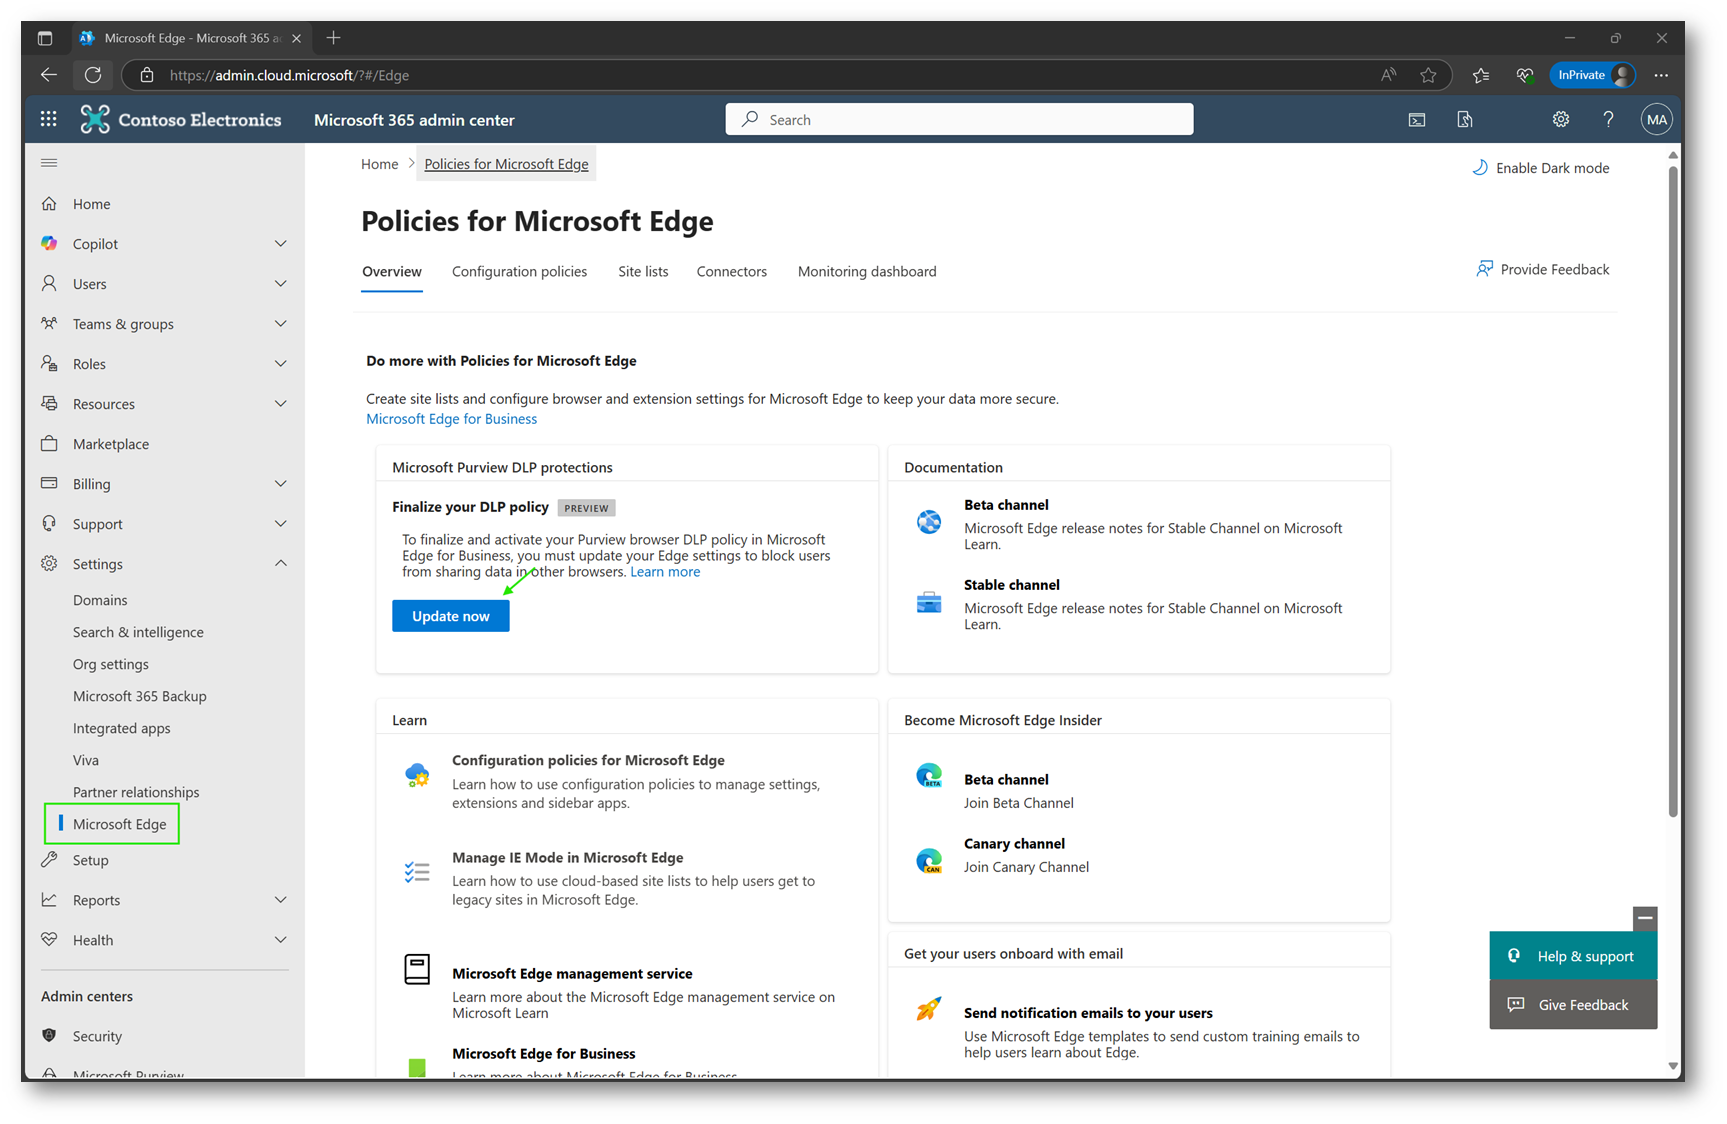
Task: Expand the Roles nav section
Action: (281, 364)
